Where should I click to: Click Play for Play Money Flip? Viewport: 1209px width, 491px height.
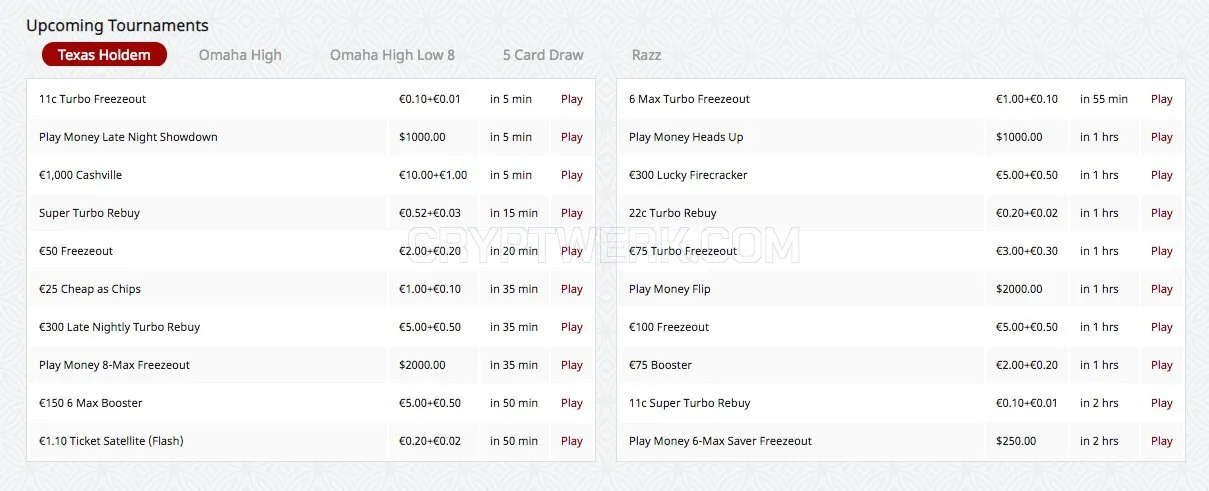(x=1162, y=289)
